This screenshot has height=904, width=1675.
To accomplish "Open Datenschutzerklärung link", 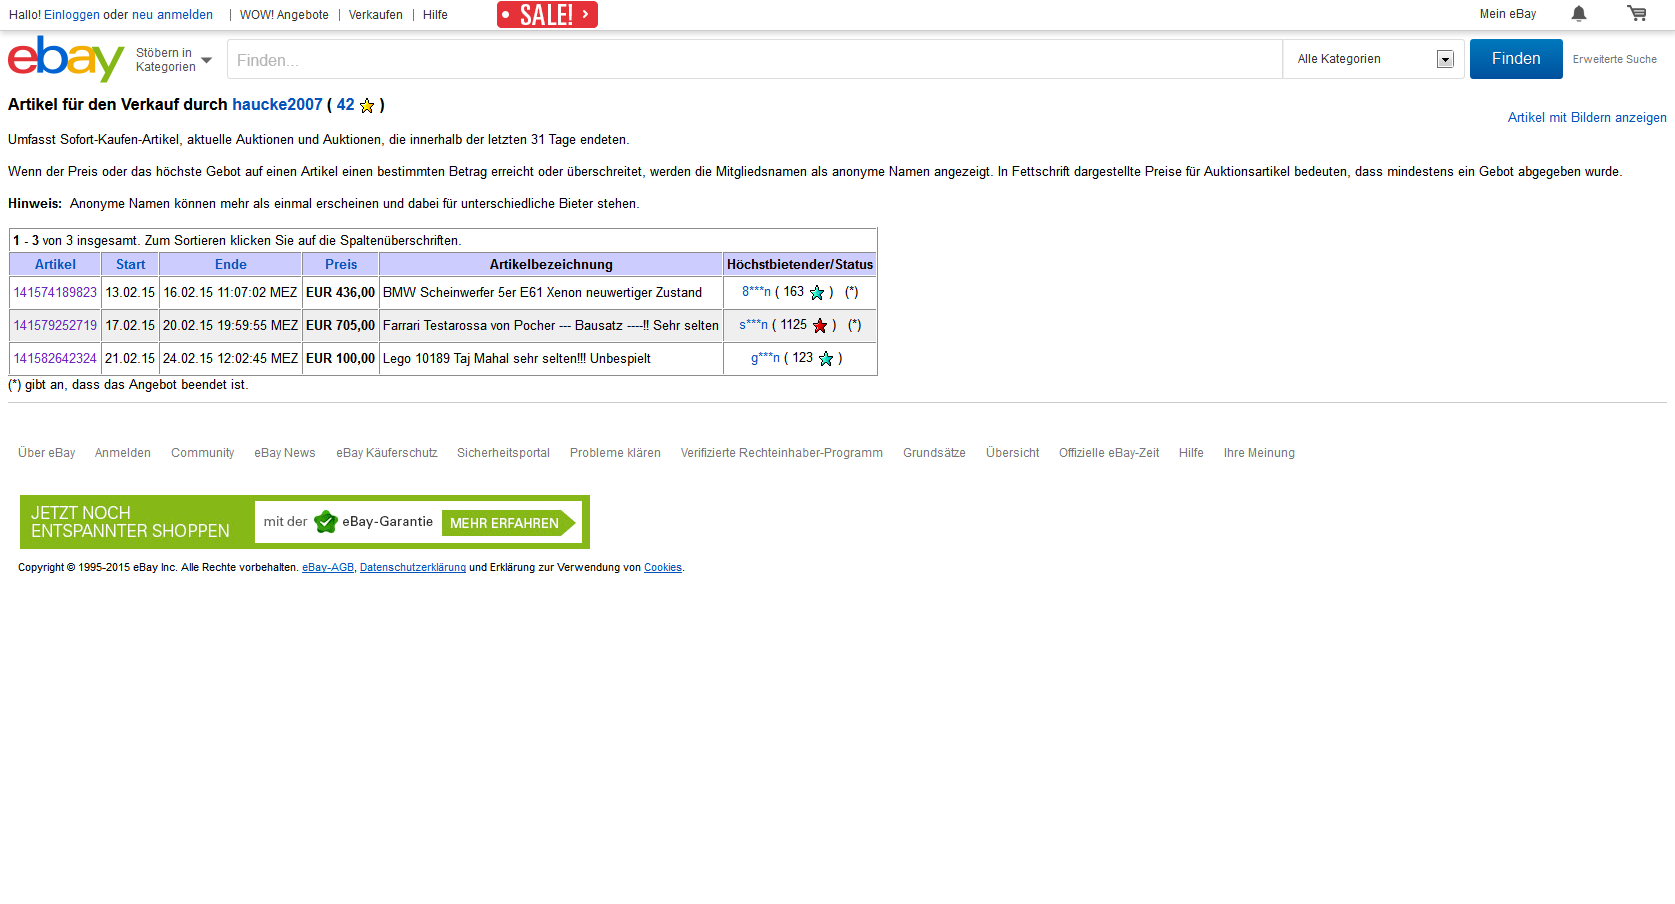I will click(x=413, y=568).
